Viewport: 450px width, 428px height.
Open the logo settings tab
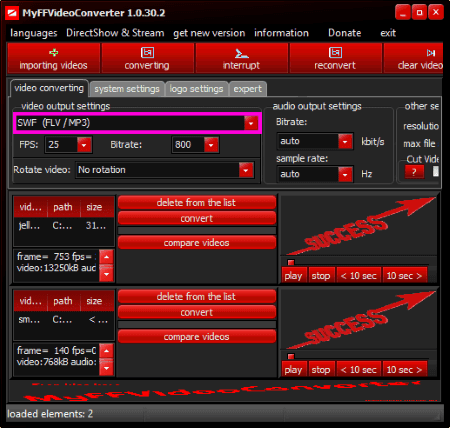click(196, 89)
